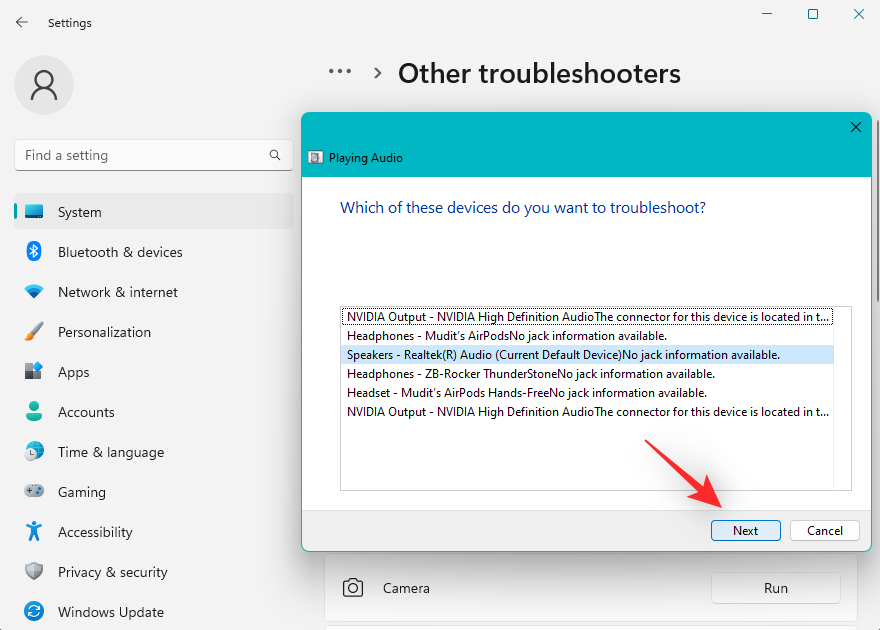880x630 pixels.
Task: Go to Gaming settings
Action: pyautogui.click(x=154, y=492)
